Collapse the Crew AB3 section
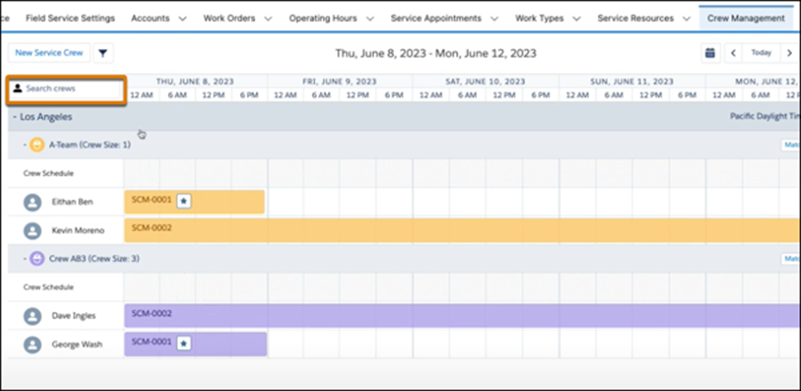 point(25,259)
